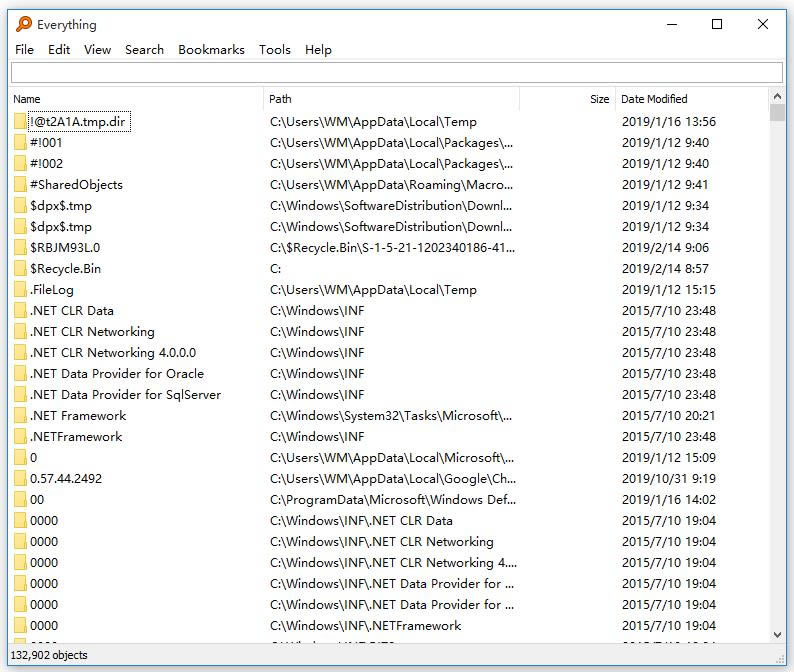Open the Help menu
The width and height of the screenshot is (794, 672).
click(x=318, y=50)
